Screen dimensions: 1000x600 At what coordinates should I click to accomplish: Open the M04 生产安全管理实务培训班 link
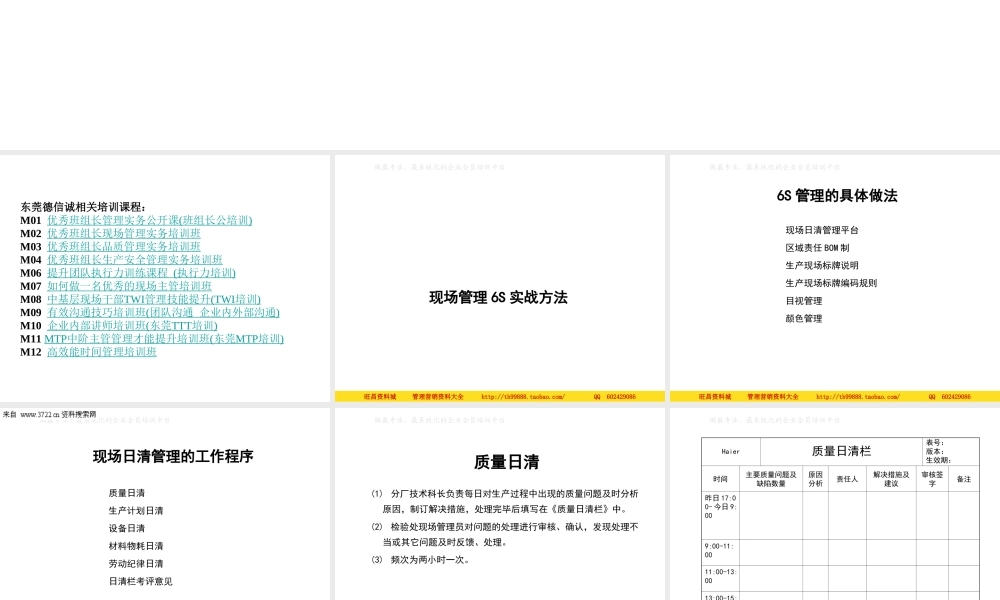click(134, 259)
